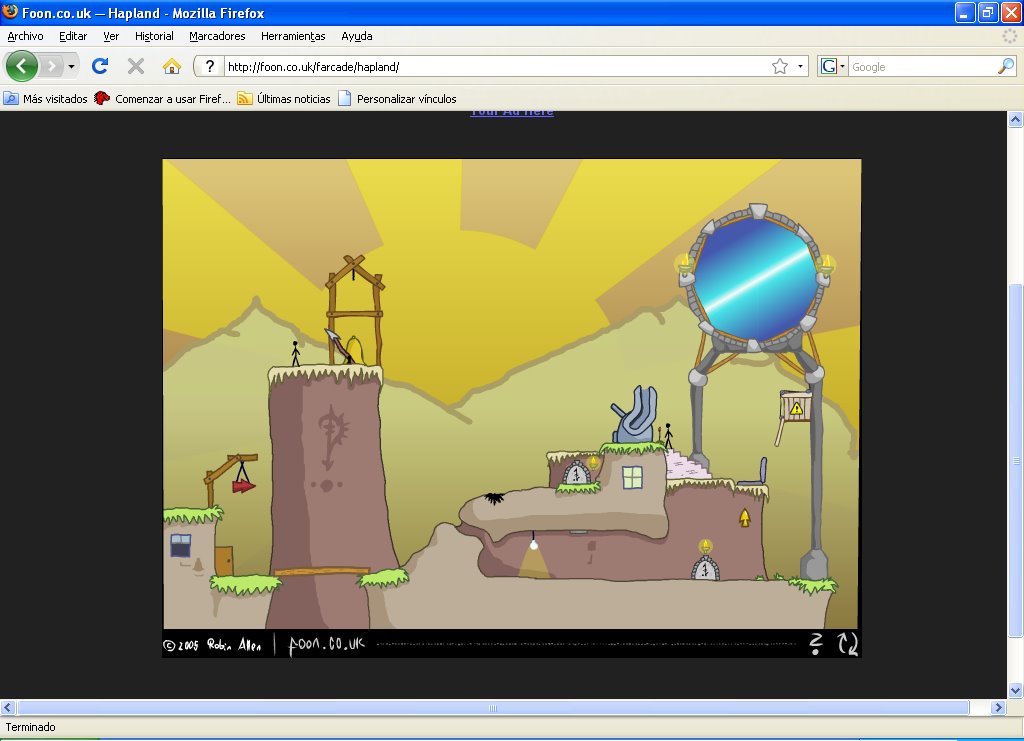Open the Herramientas menu
The width and height of the screenshot is (1024, 741).
[x=293, y=36]
